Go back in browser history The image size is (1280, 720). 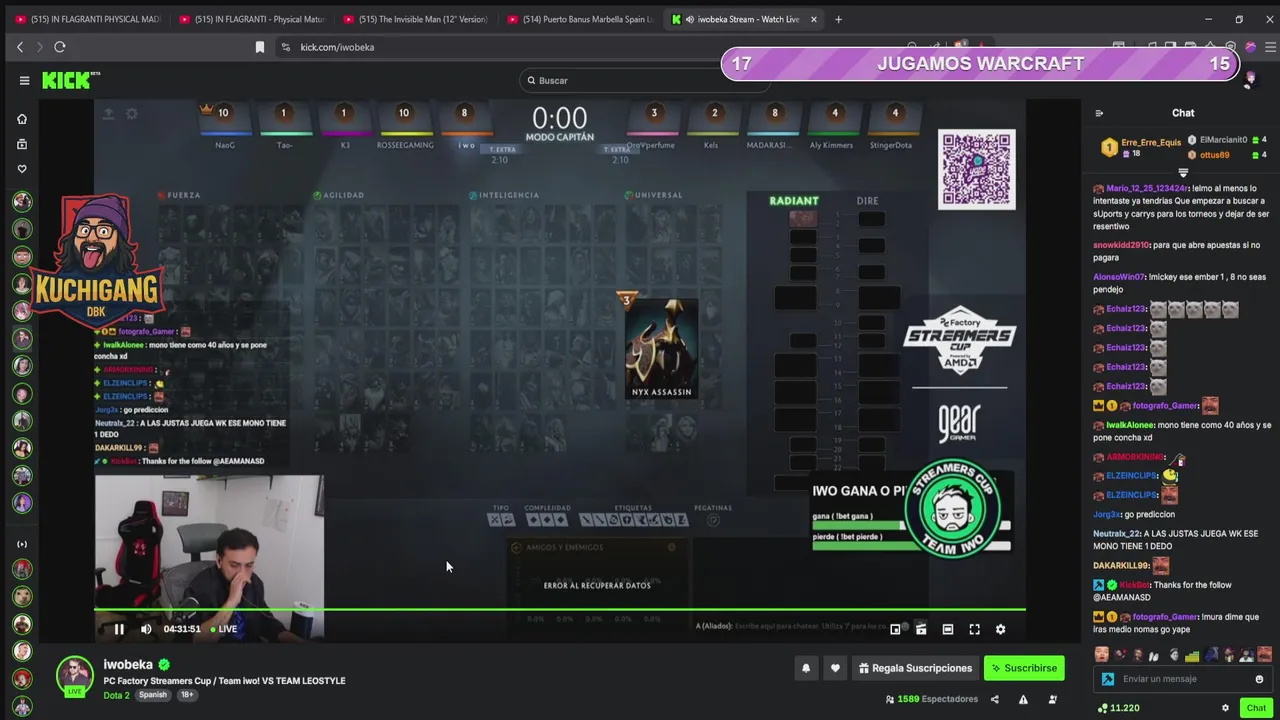pos(19,47)
